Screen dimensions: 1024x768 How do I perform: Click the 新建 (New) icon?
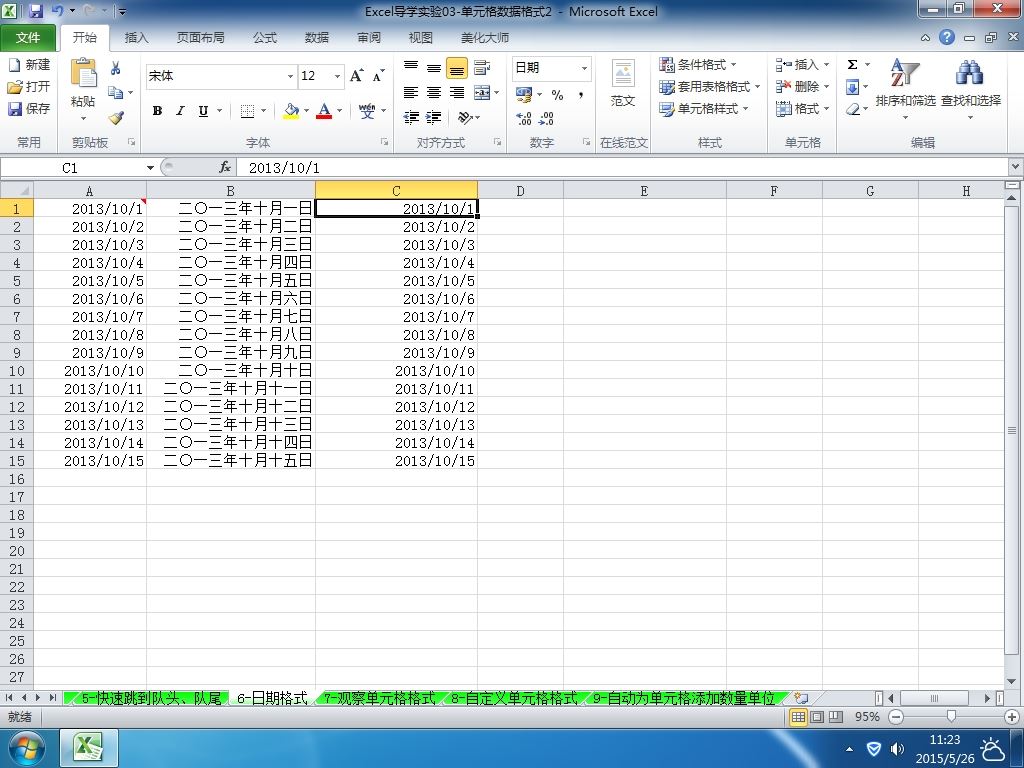point(14,65)
